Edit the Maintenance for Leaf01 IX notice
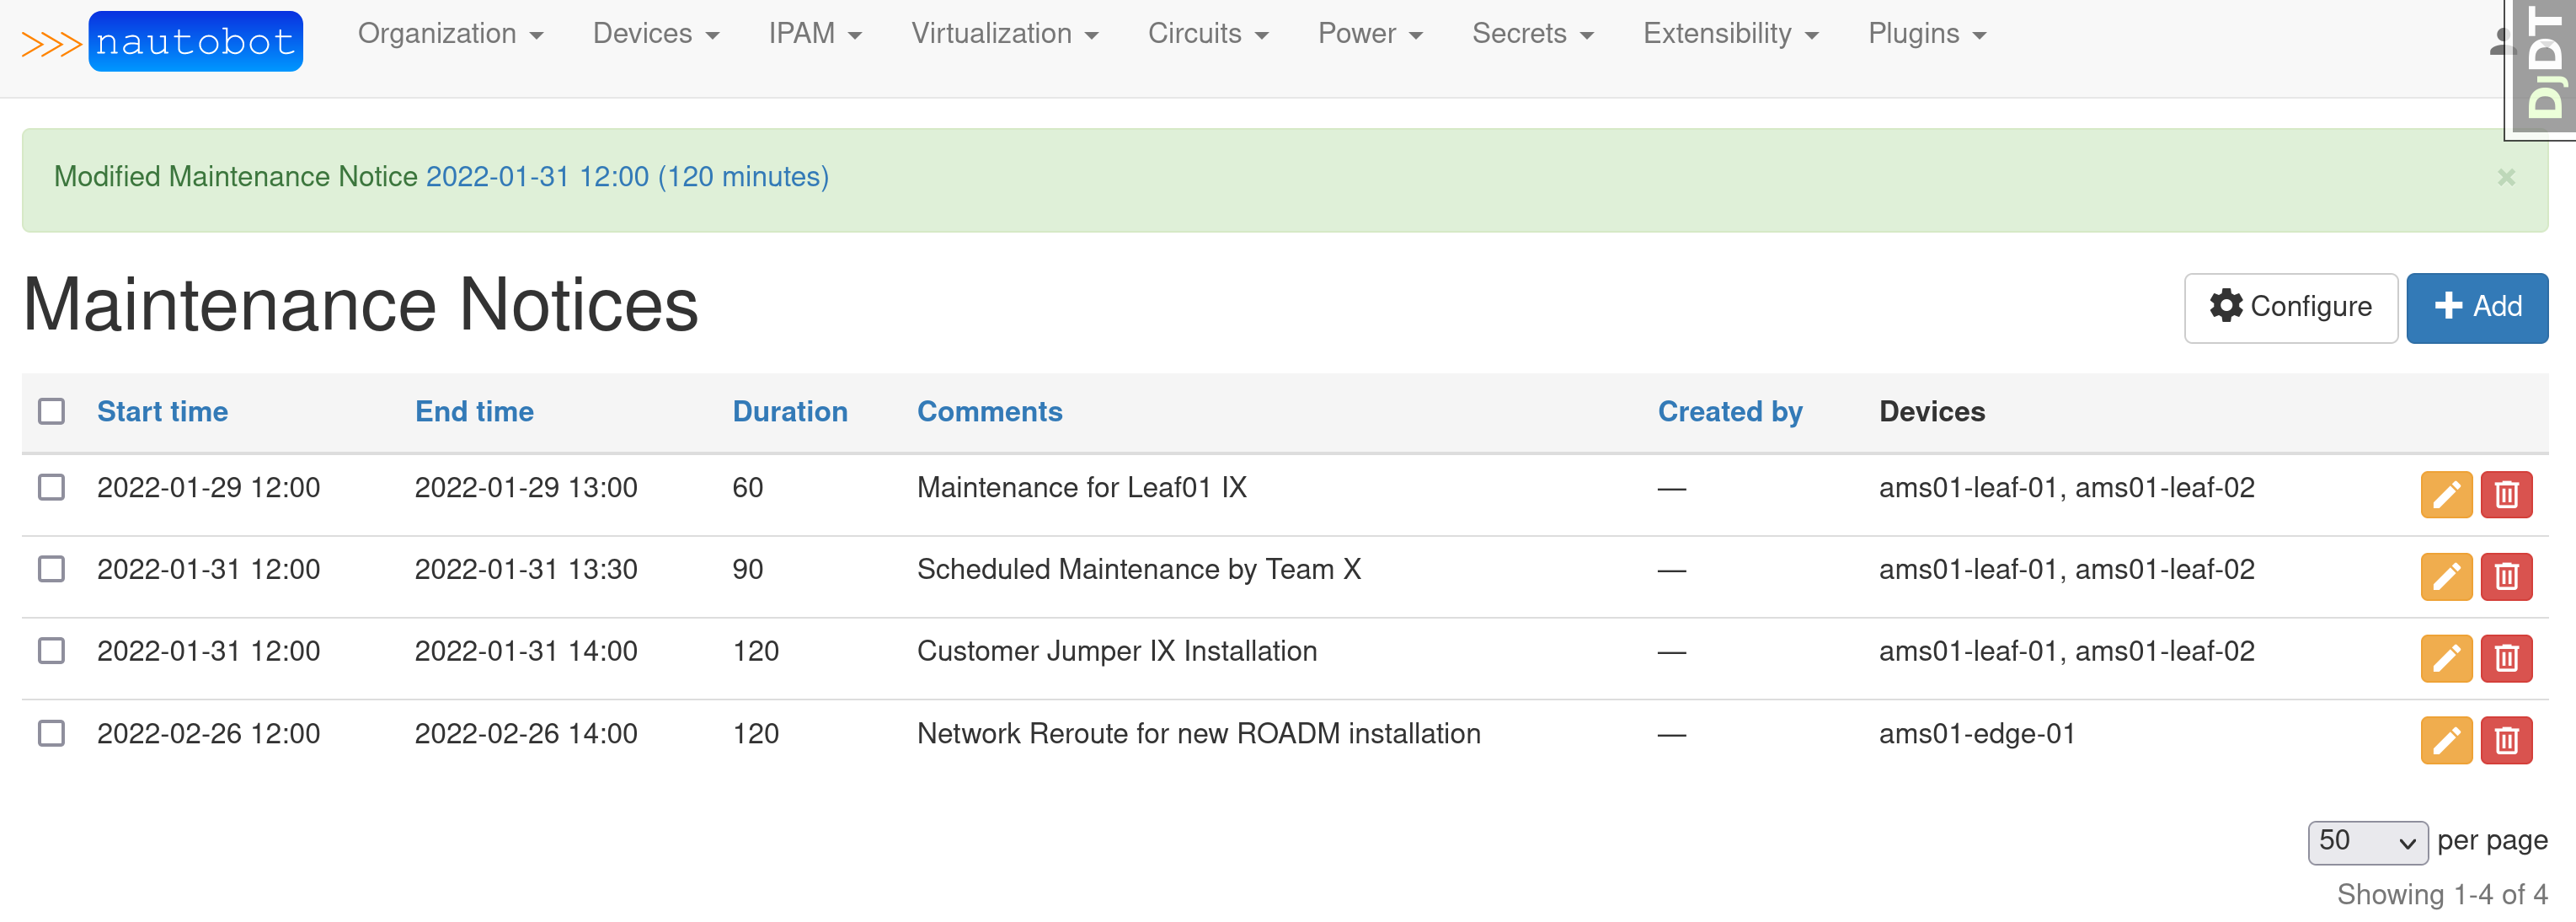The image size is (2576, 922). (2447, 494)
